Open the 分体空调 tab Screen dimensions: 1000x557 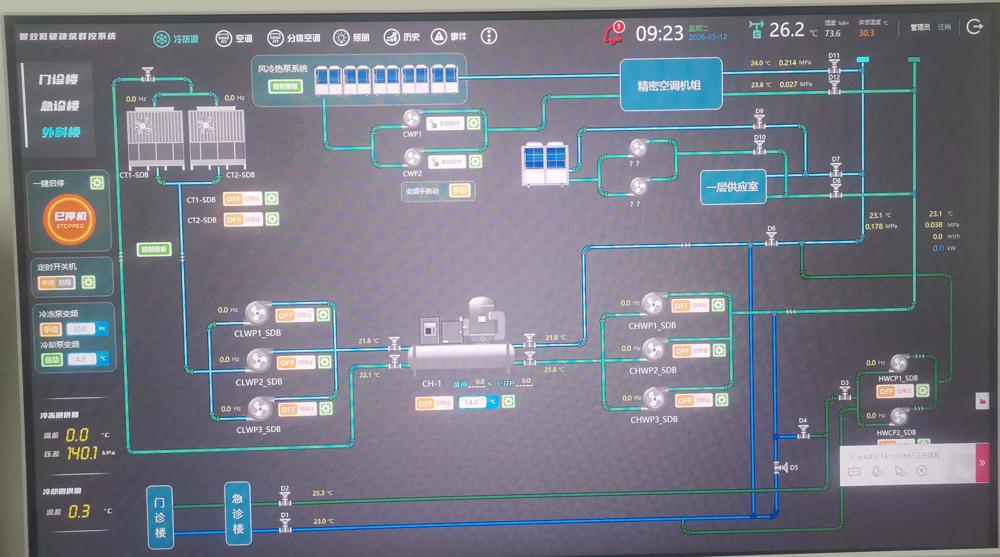click(293, 38)
